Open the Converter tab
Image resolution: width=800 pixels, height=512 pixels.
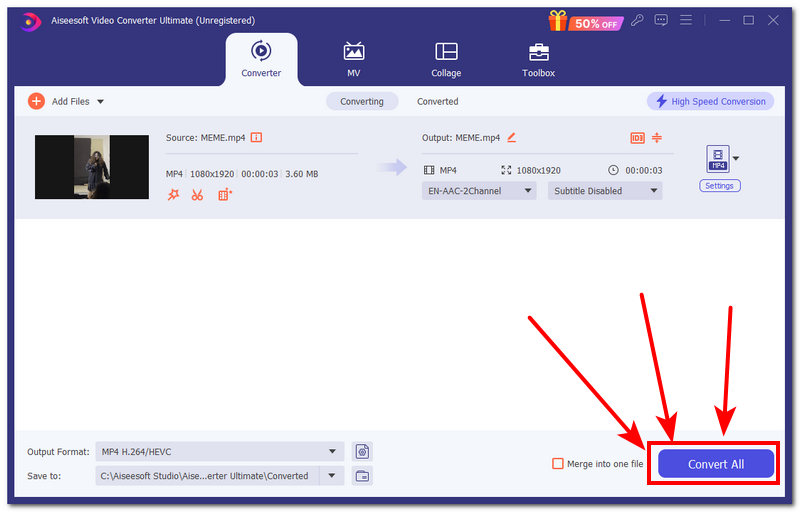click(261, 59)
